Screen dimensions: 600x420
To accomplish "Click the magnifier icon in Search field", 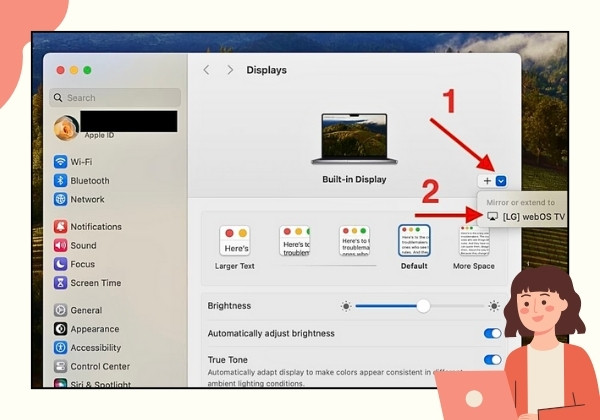I will click(x=58, y=98).
